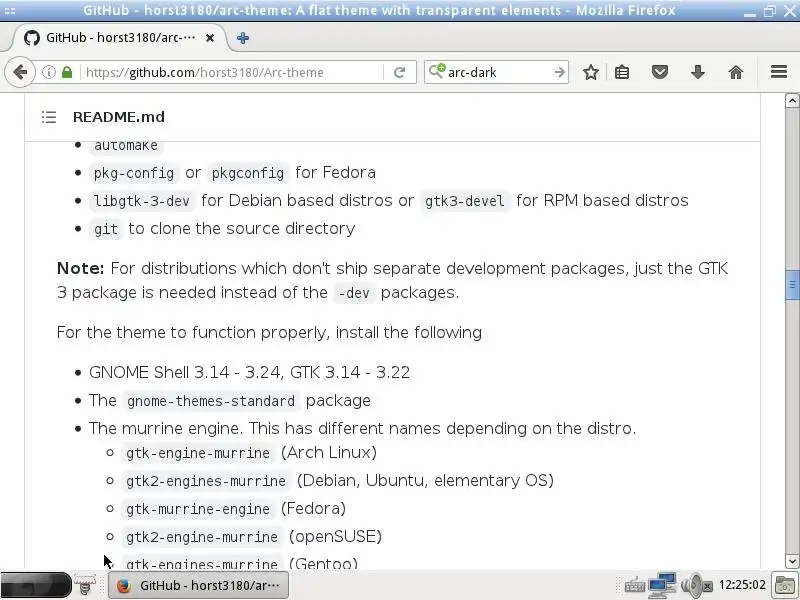800x600 pixels.
Task: Click the pkgconfig code text
Action: 247,173
